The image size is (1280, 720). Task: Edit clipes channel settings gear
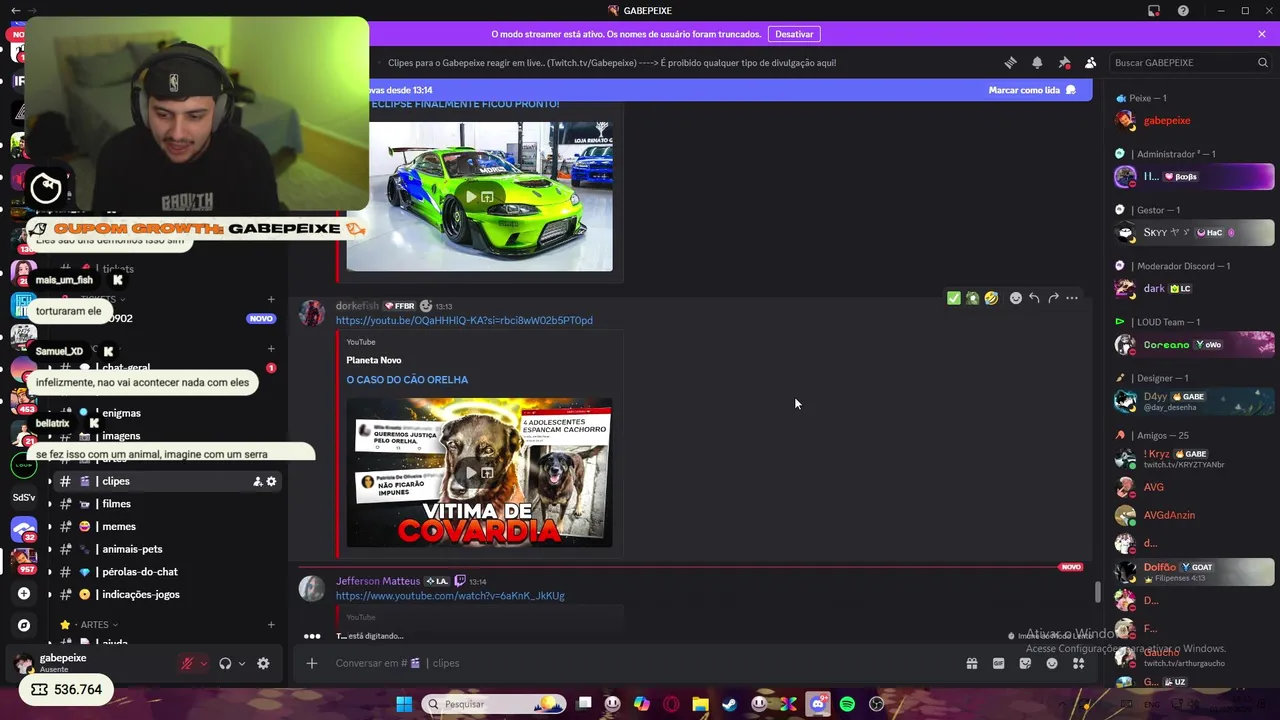click(271, 481)
